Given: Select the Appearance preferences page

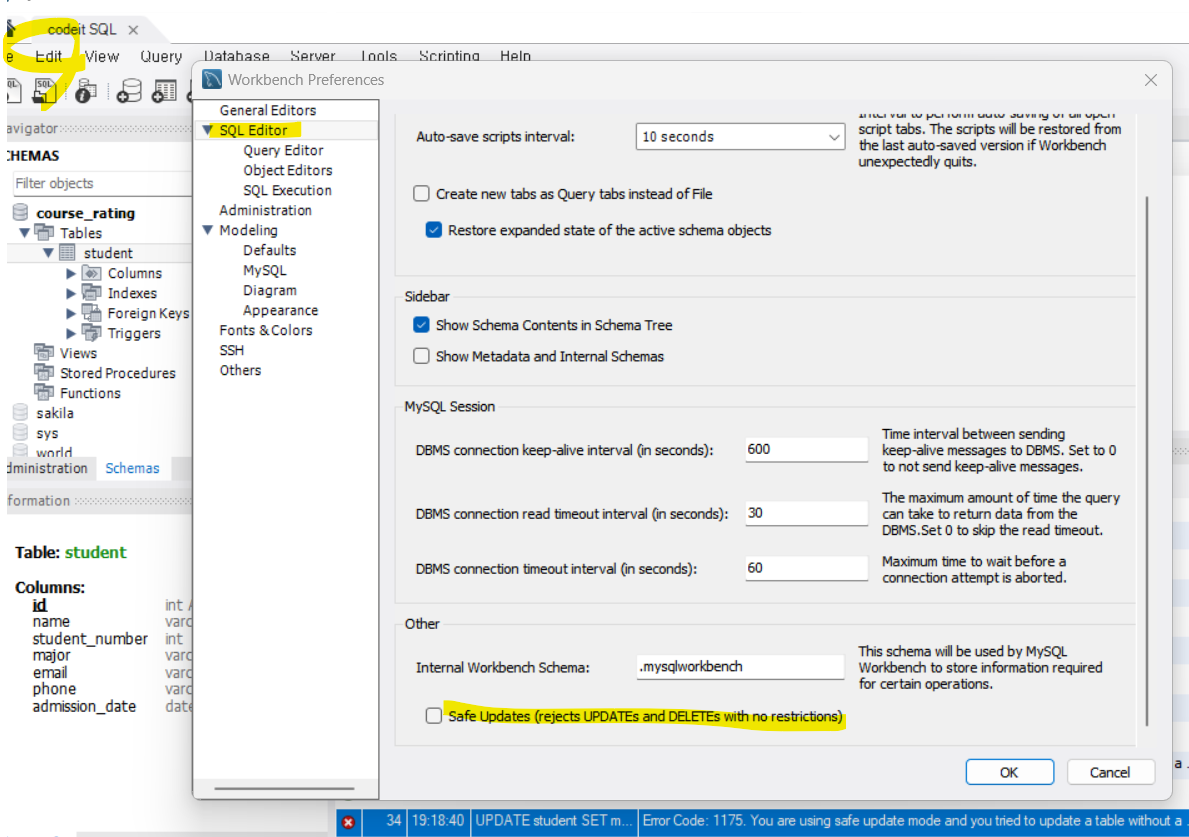Looking at the screenshot, I should (281, 310).
